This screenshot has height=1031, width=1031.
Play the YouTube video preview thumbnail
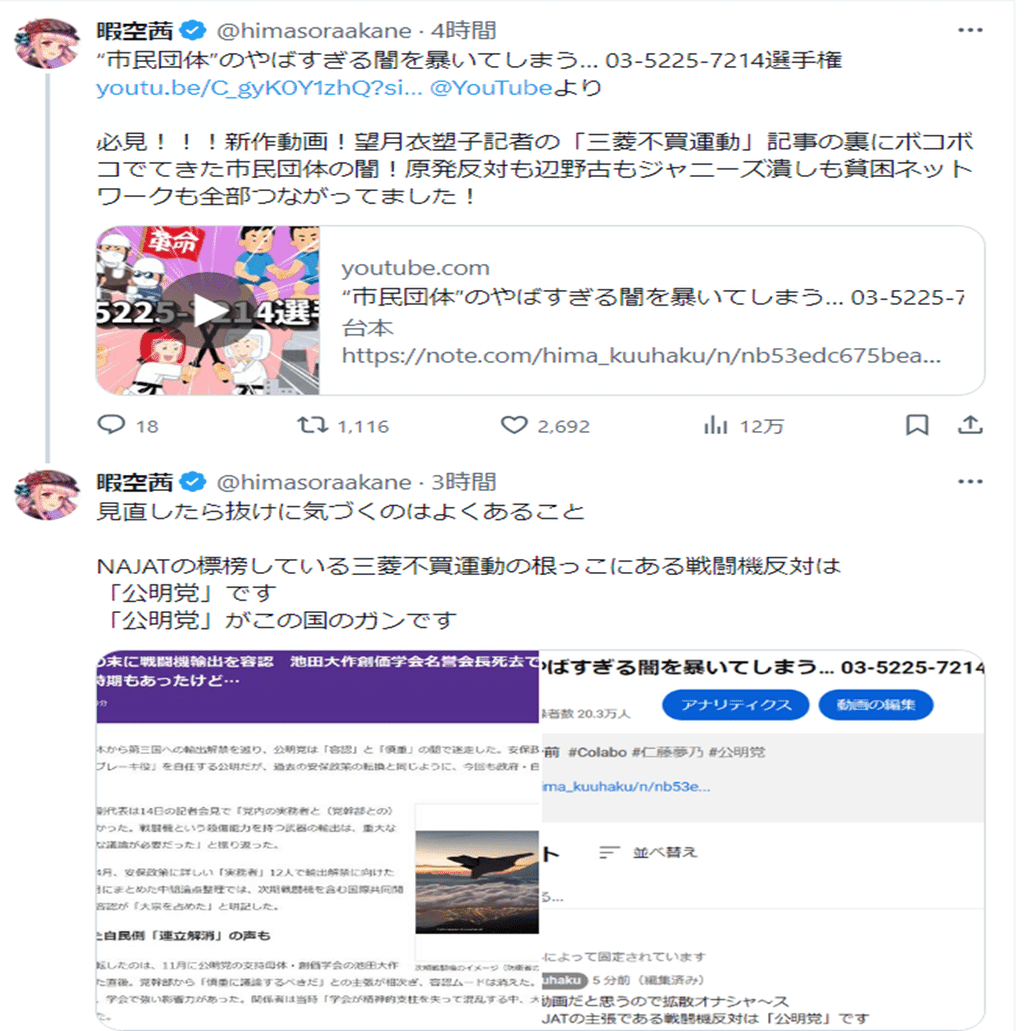(208, 310)
